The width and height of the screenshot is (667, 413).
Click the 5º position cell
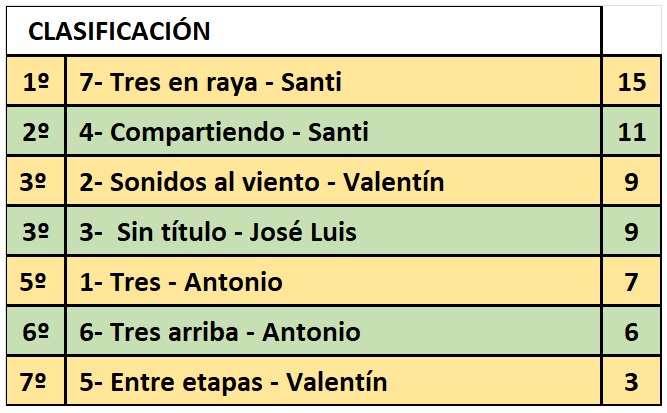(x=35, y=282)
